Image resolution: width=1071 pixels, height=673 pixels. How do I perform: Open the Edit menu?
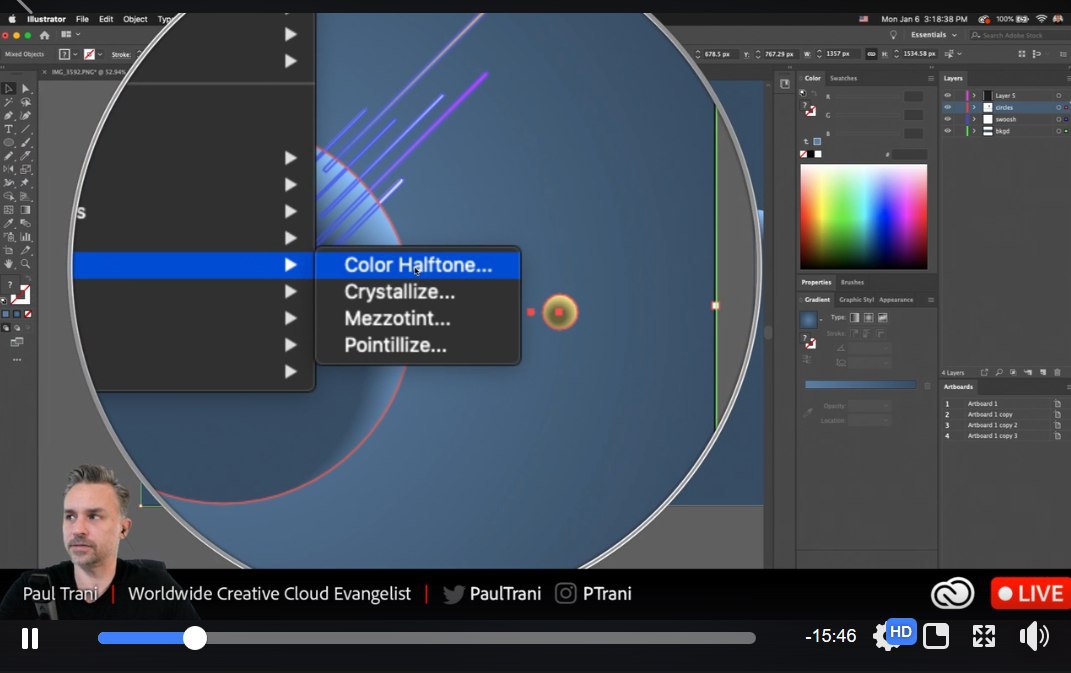106,19
